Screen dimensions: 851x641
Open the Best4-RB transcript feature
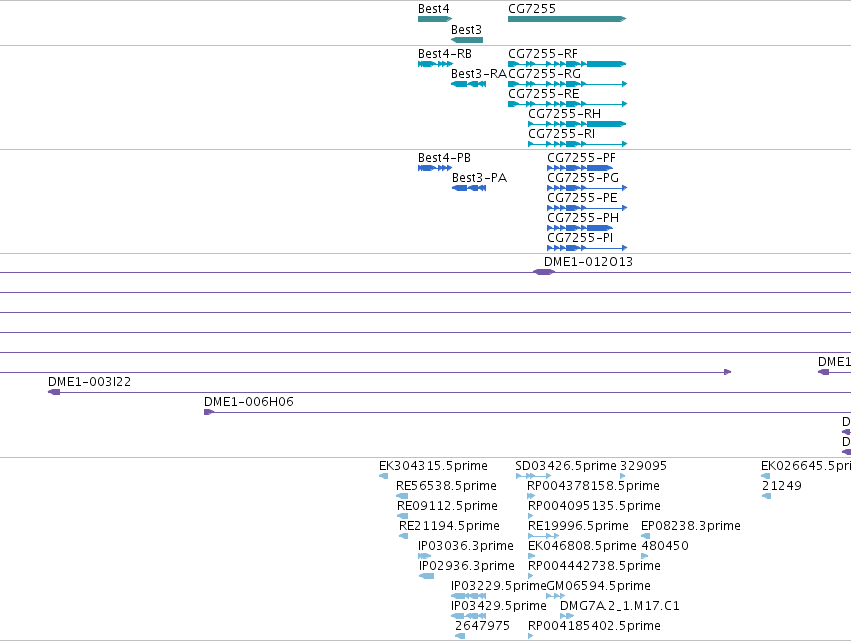coord(435,64)
